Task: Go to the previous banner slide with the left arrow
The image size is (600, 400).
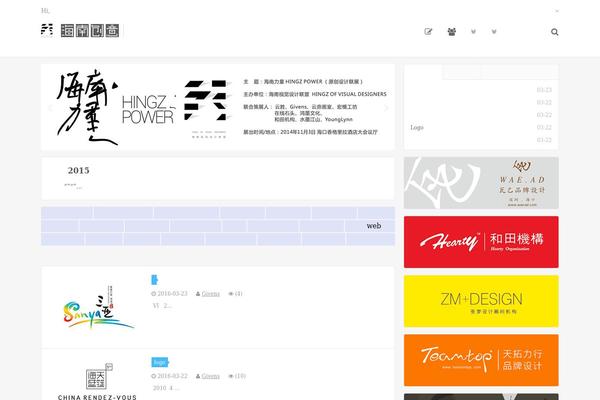Action: pos(50,108)
